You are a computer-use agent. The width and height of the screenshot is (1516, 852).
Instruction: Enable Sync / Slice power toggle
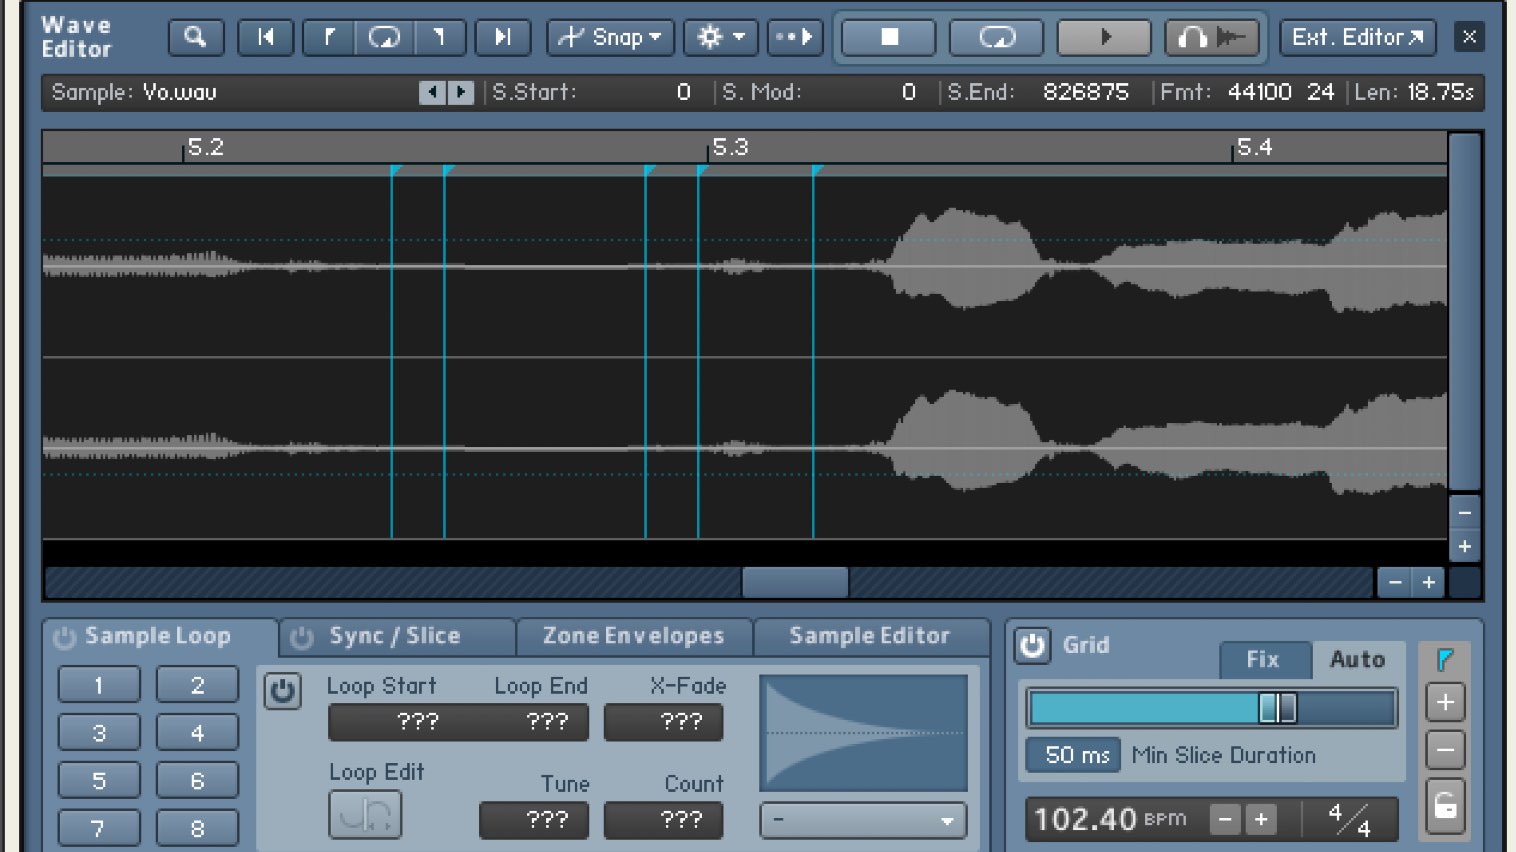(302, 638)
